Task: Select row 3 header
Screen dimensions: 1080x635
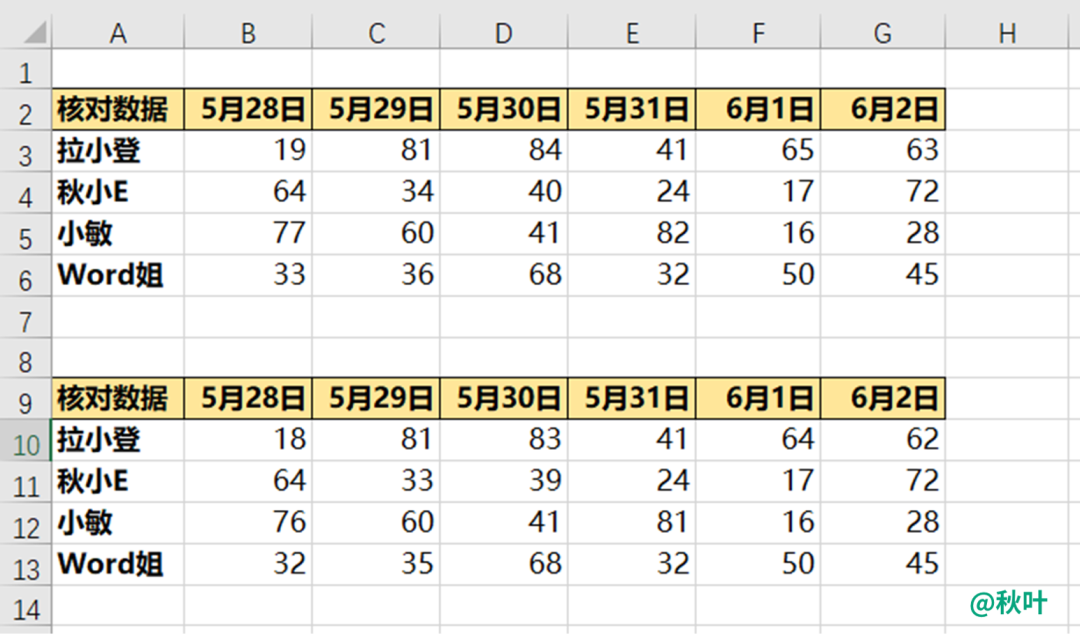Action: tap(25, 151)
